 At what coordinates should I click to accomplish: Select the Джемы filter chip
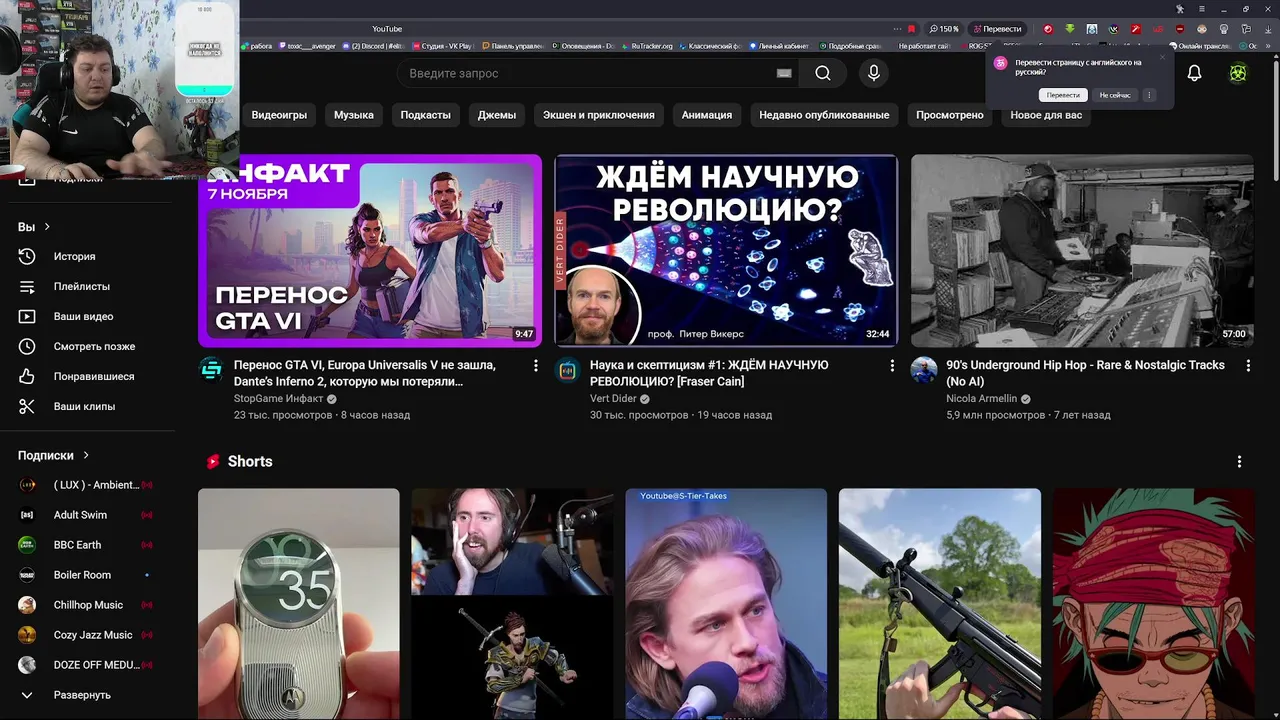coord(497,115)
